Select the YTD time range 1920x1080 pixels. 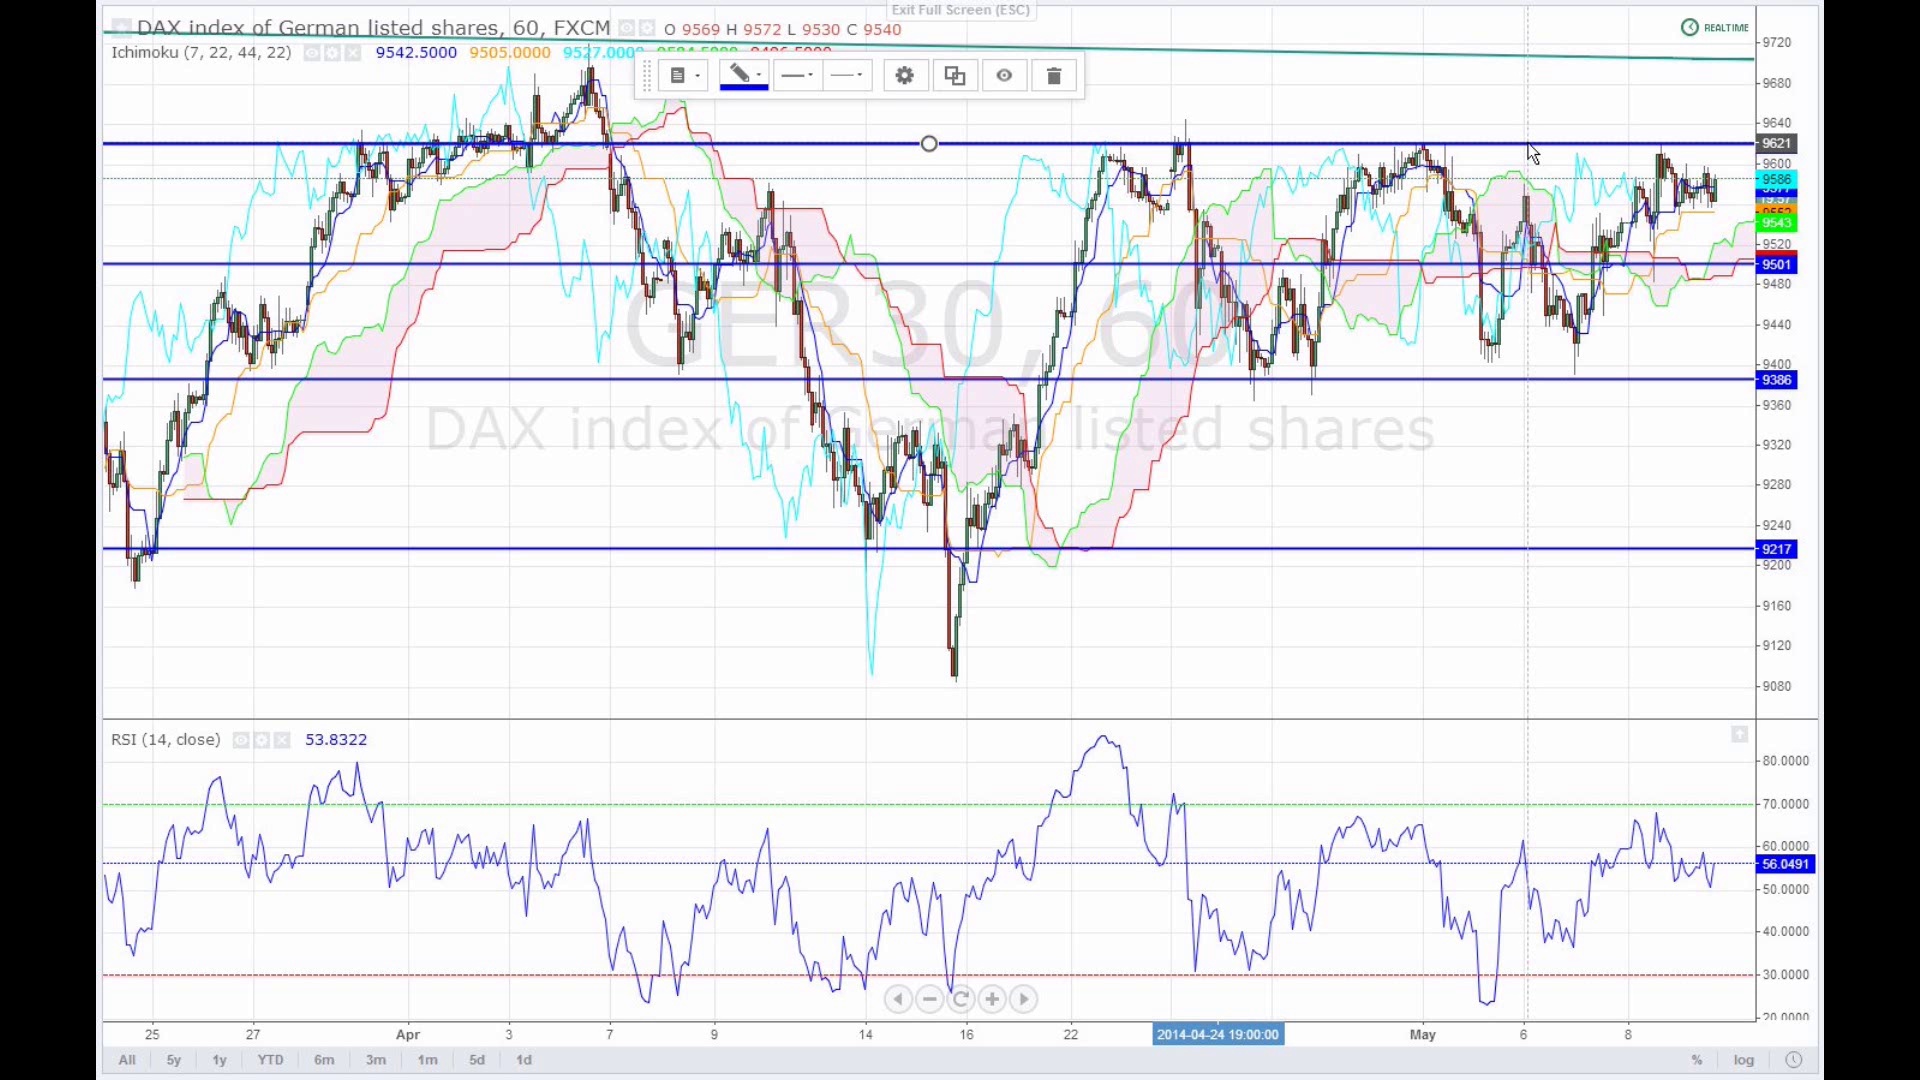(270, 1060)
